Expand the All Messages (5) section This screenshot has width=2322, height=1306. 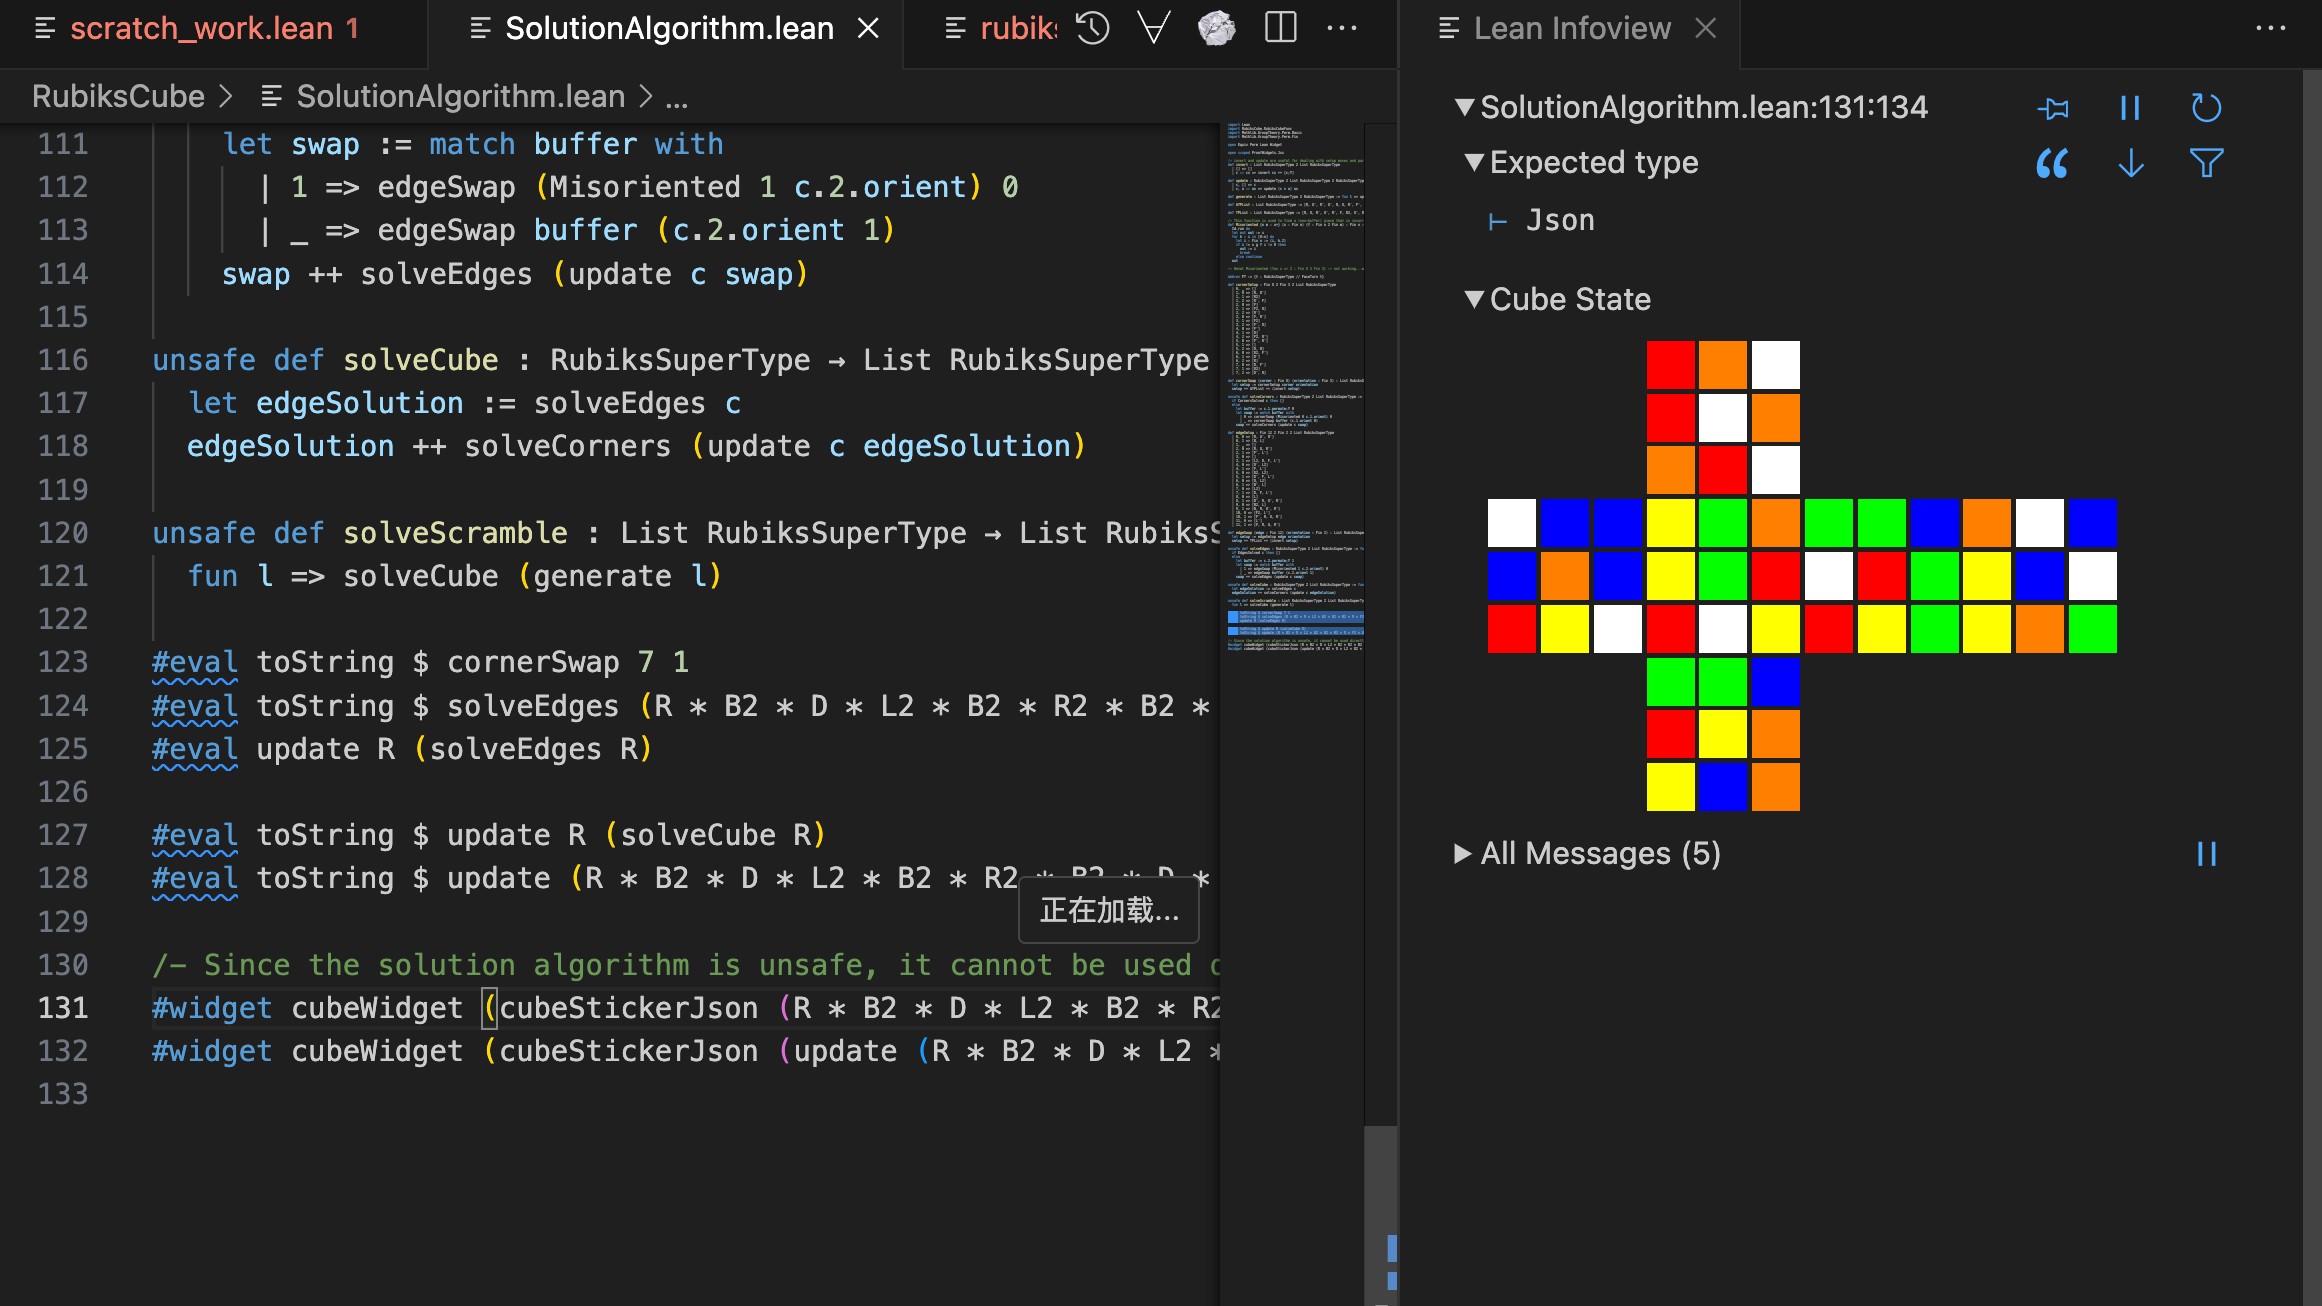click(x=1463, y=854)
